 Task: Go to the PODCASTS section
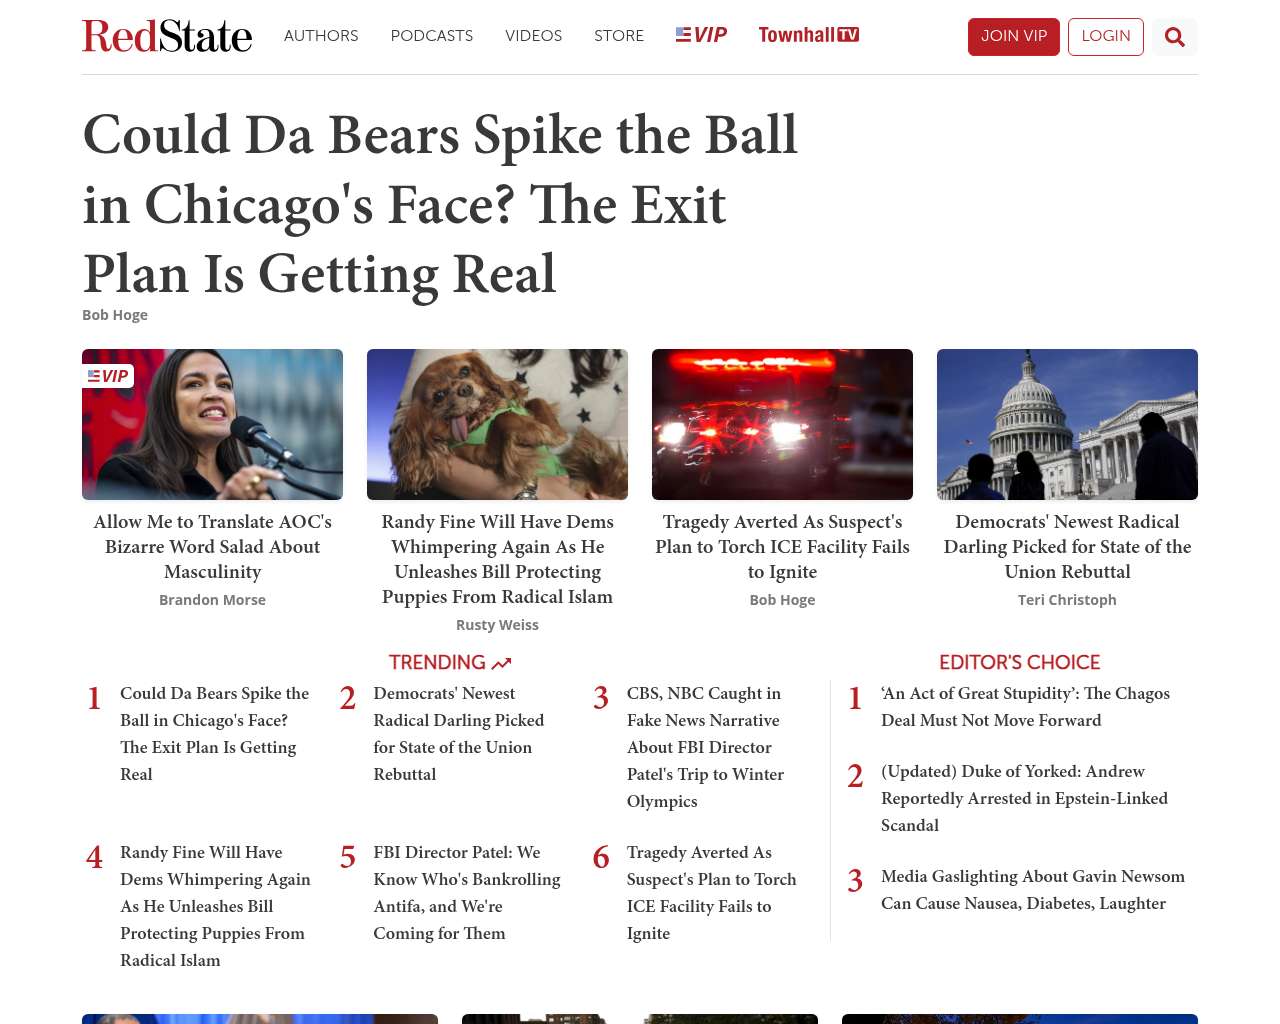[x=432, y=36]
